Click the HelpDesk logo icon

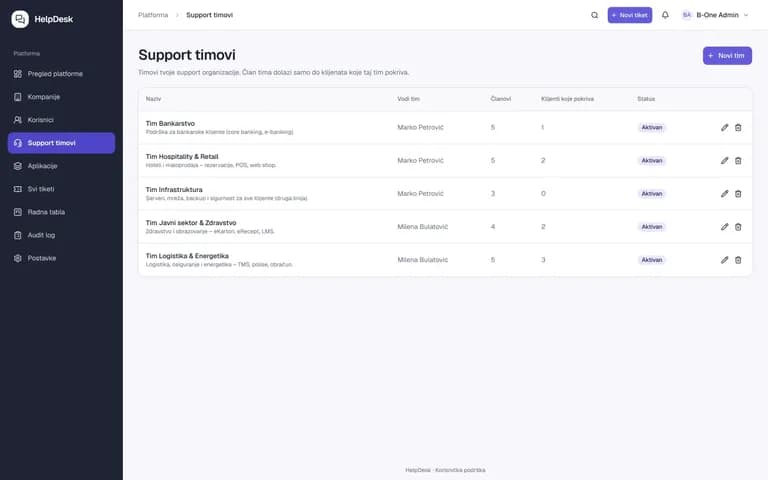pyautogui.click(x=20, y=19)
